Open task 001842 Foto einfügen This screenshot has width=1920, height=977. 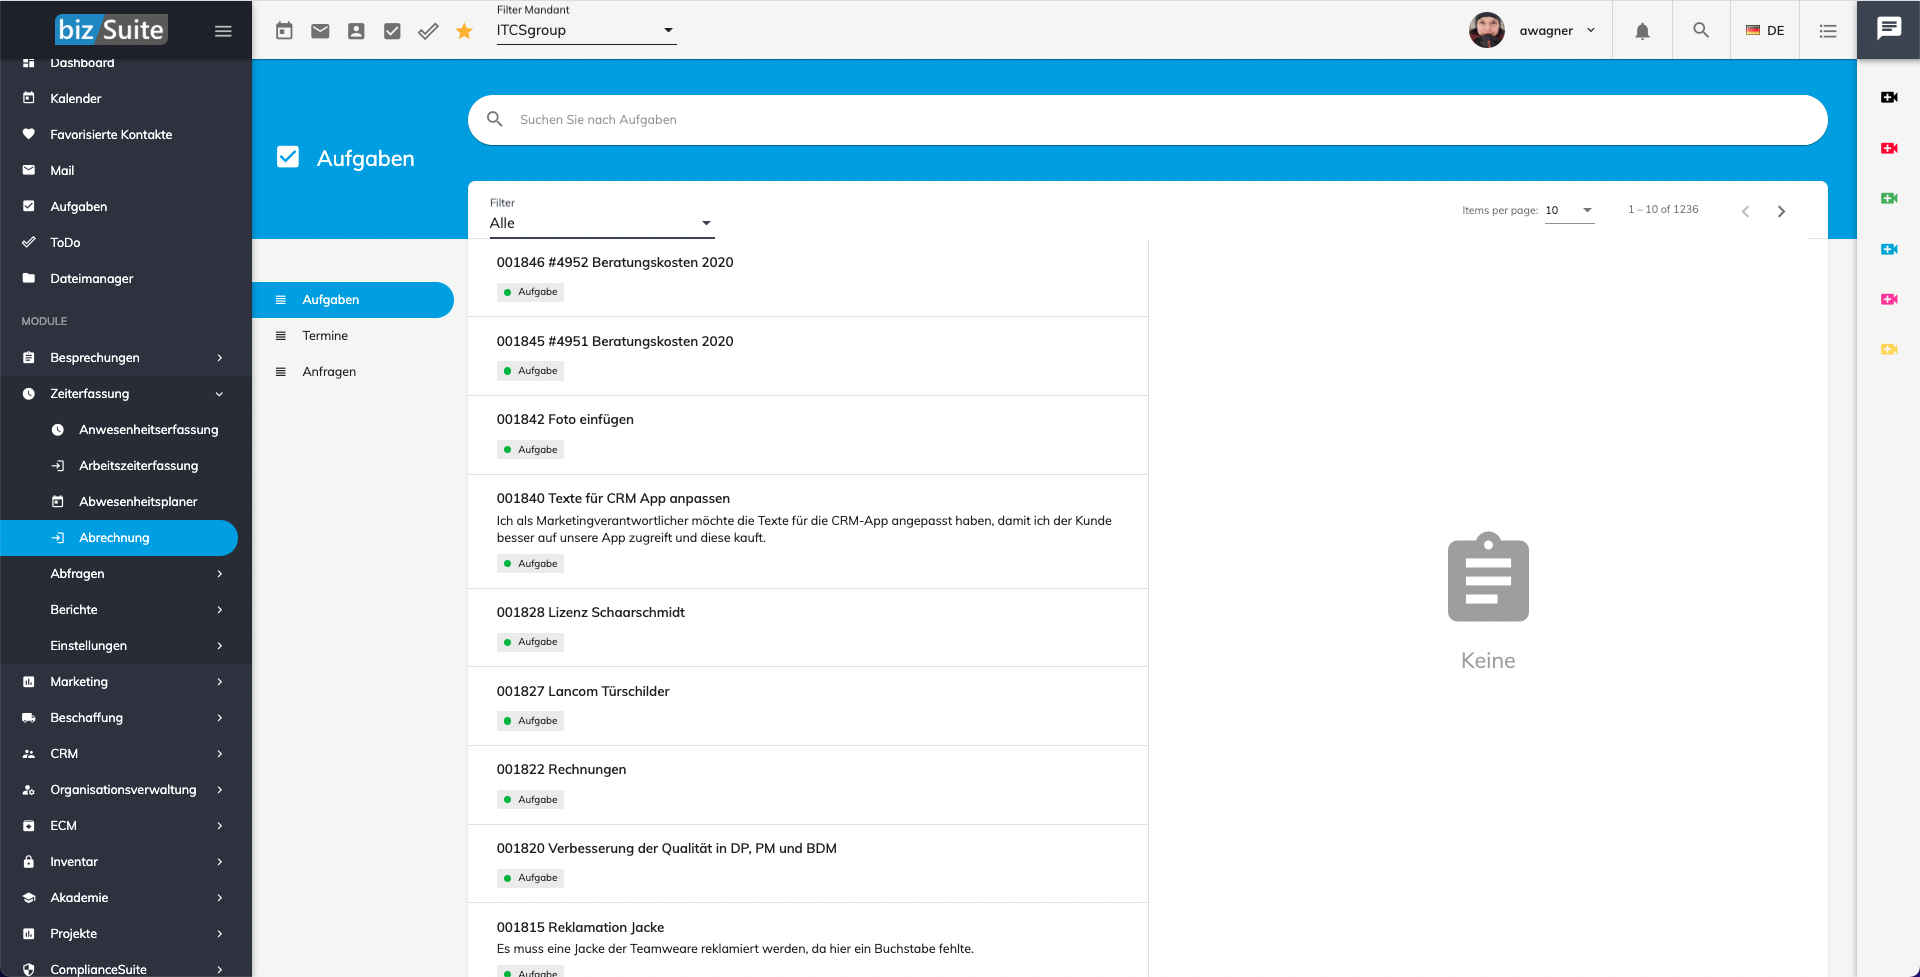click(x=565, y=420)
